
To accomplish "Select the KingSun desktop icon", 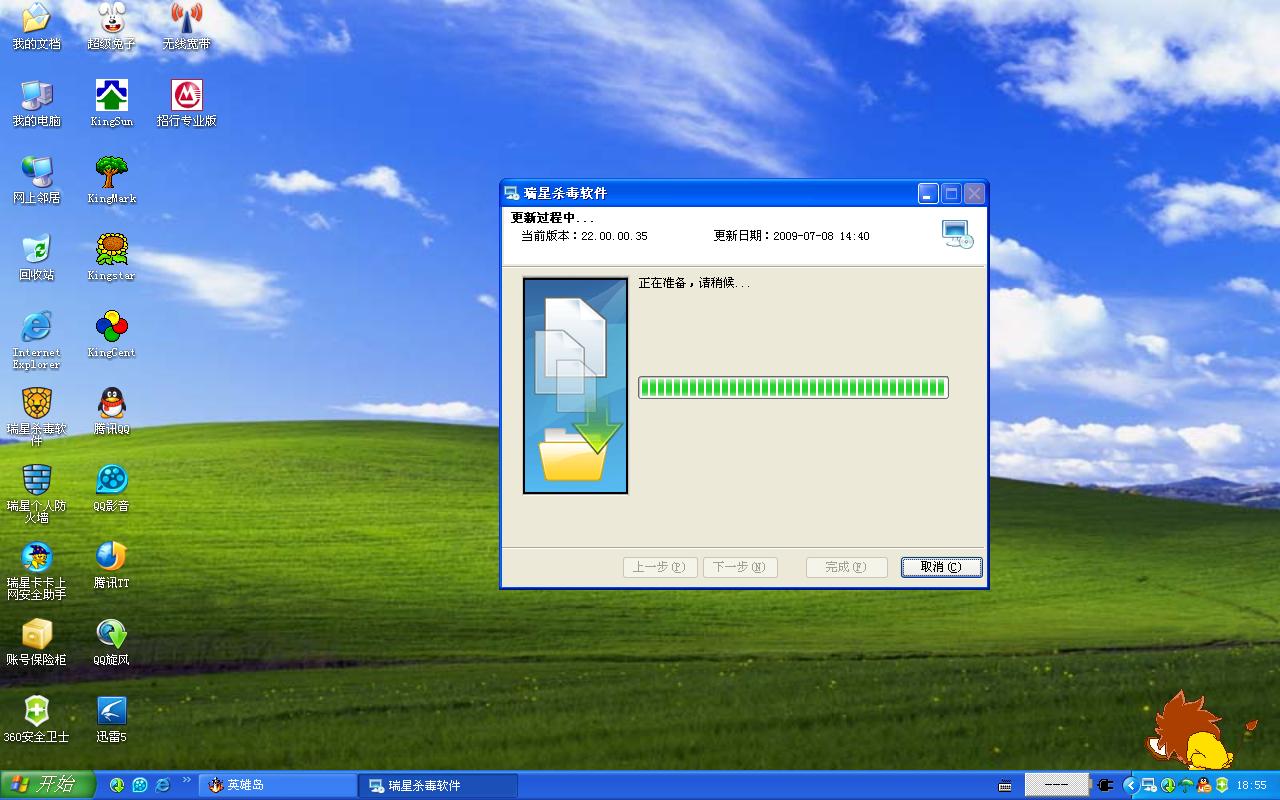I will (111, 104).
